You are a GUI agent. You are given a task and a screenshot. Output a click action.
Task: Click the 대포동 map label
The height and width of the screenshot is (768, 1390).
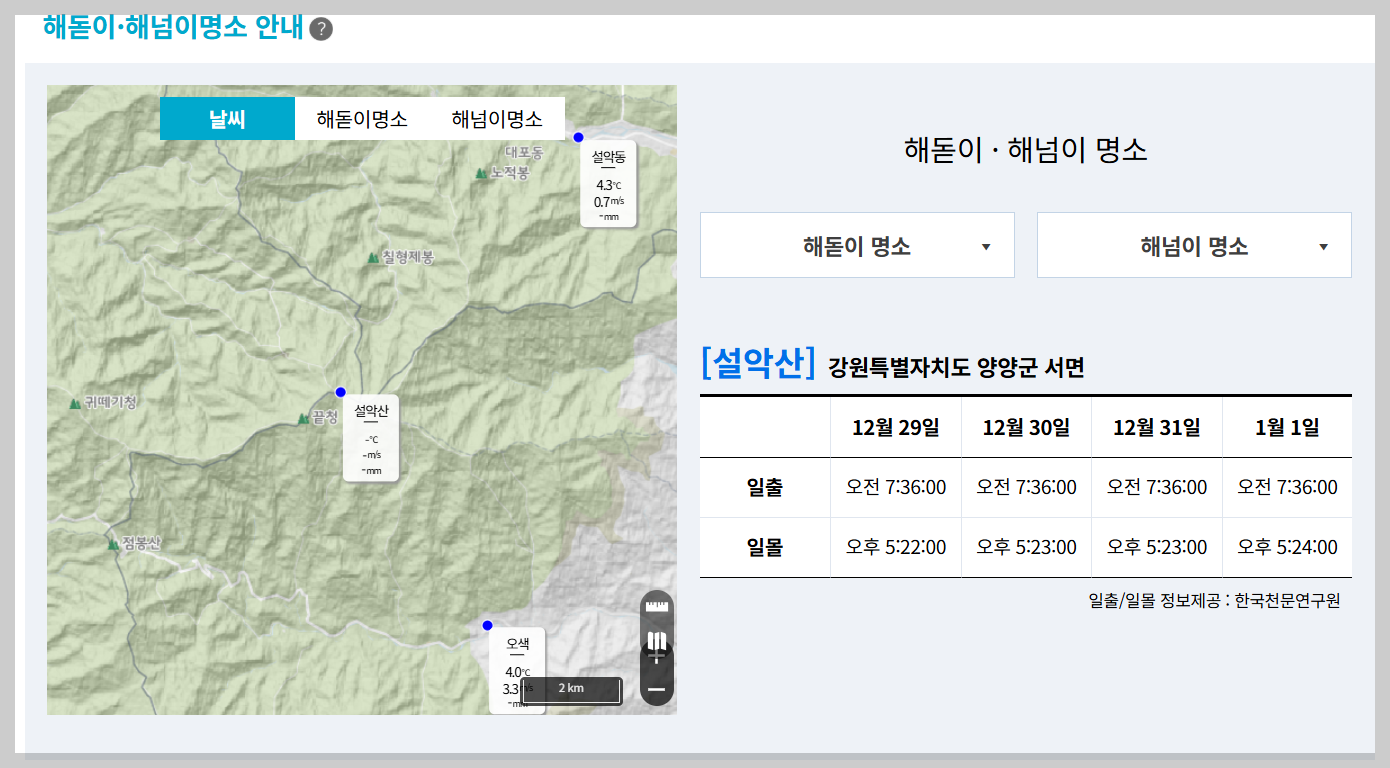524,153
